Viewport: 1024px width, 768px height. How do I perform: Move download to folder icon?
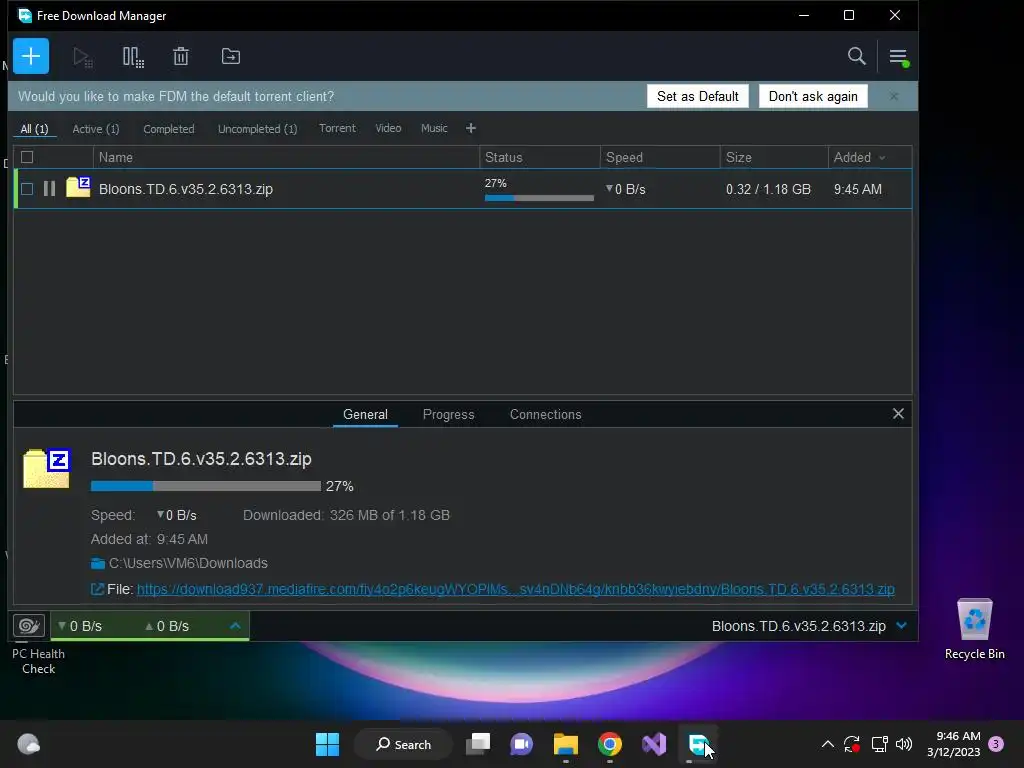tap(231, 57)
